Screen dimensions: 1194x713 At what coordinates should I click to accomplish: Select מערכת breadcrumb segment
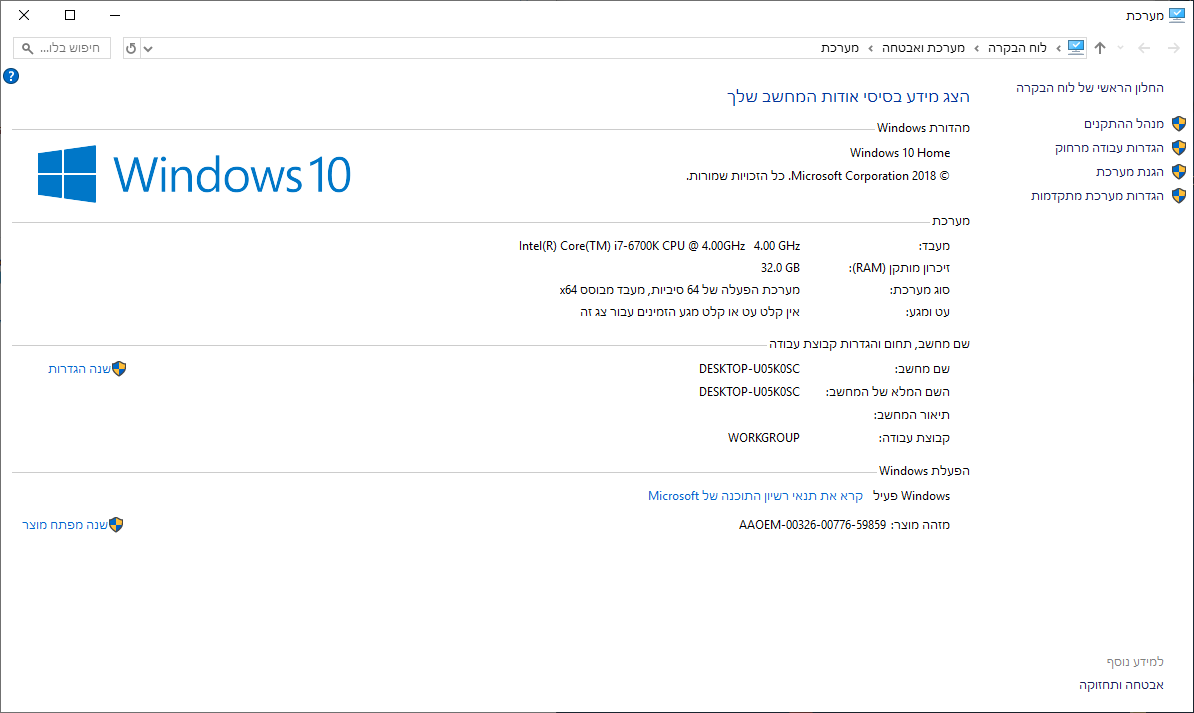click(x=840, y=47)
